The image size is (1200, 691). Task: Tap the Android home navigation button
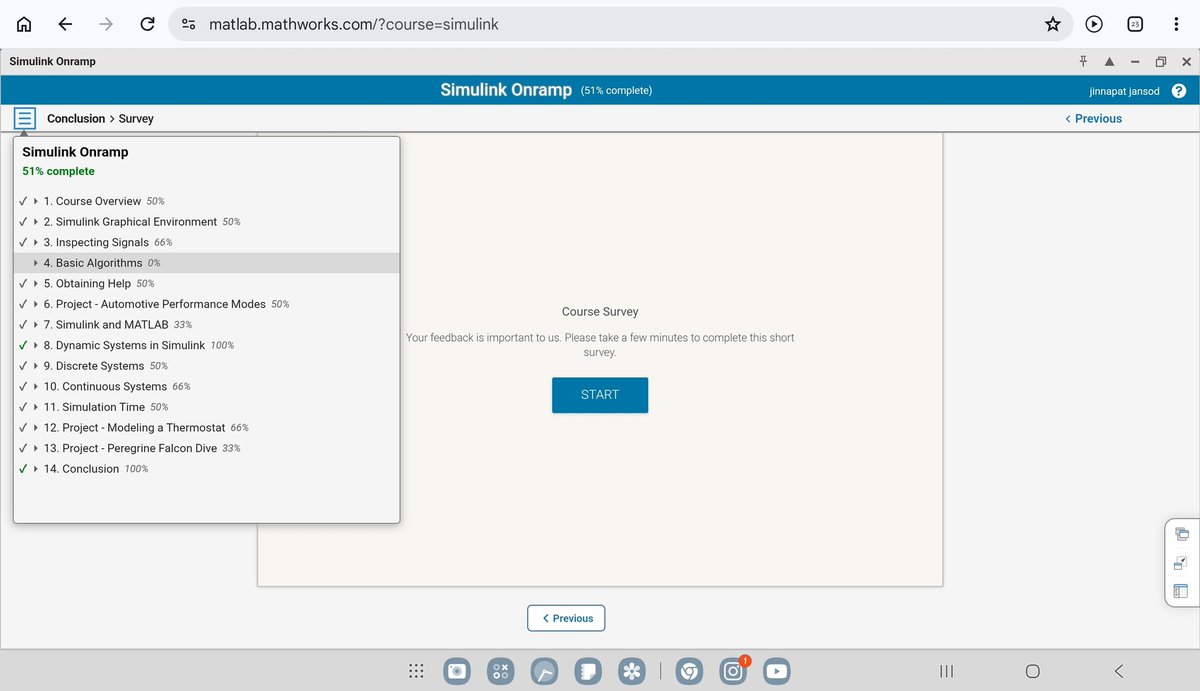click(1033, 671)
